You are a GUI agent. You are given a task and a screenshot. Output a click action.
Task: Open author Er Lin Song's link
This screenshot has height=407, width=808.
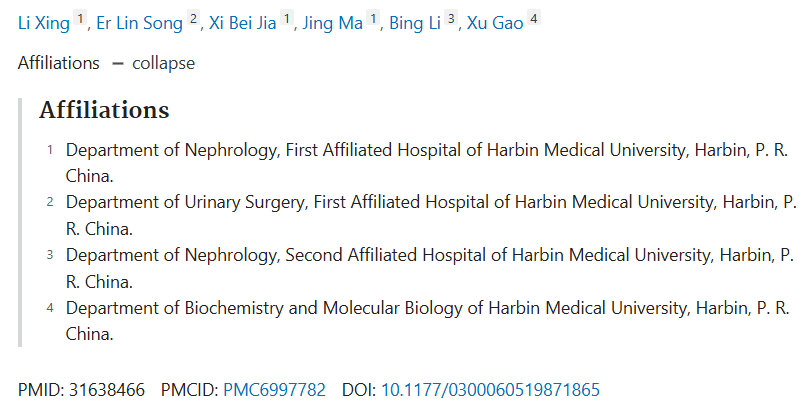tap(140, 23)
